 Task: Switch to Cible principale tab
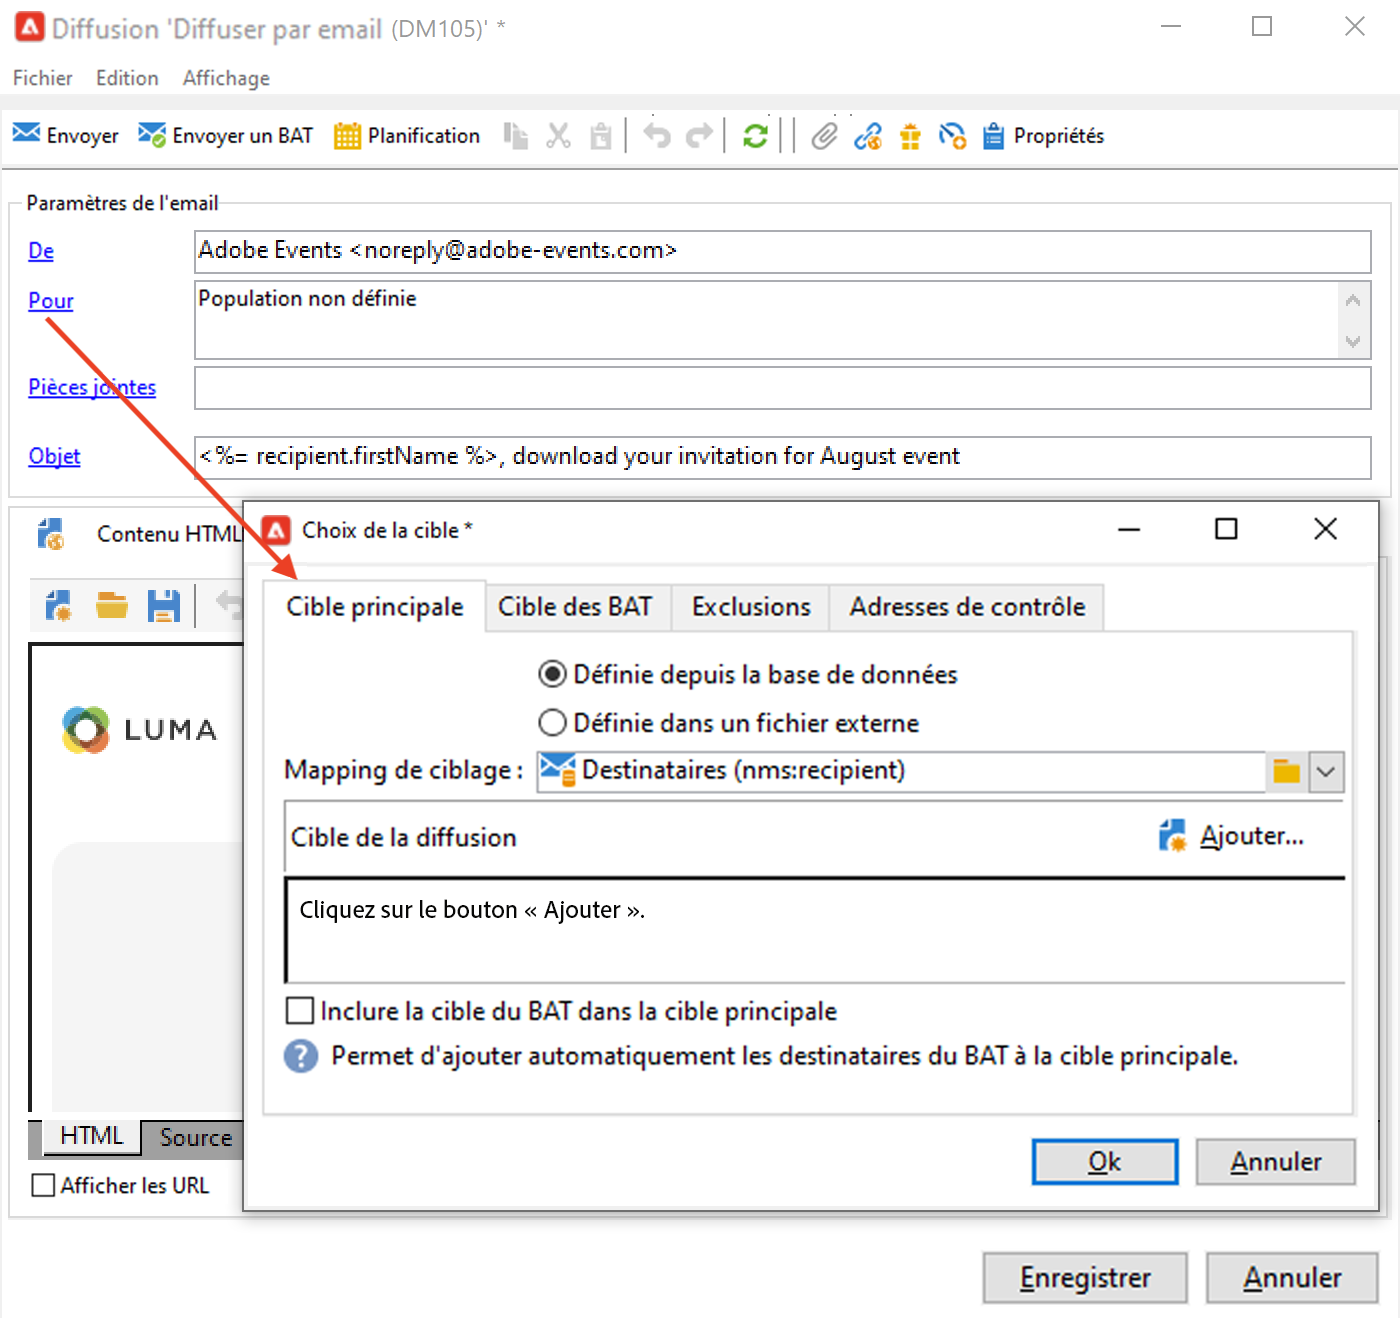point(375,607)
